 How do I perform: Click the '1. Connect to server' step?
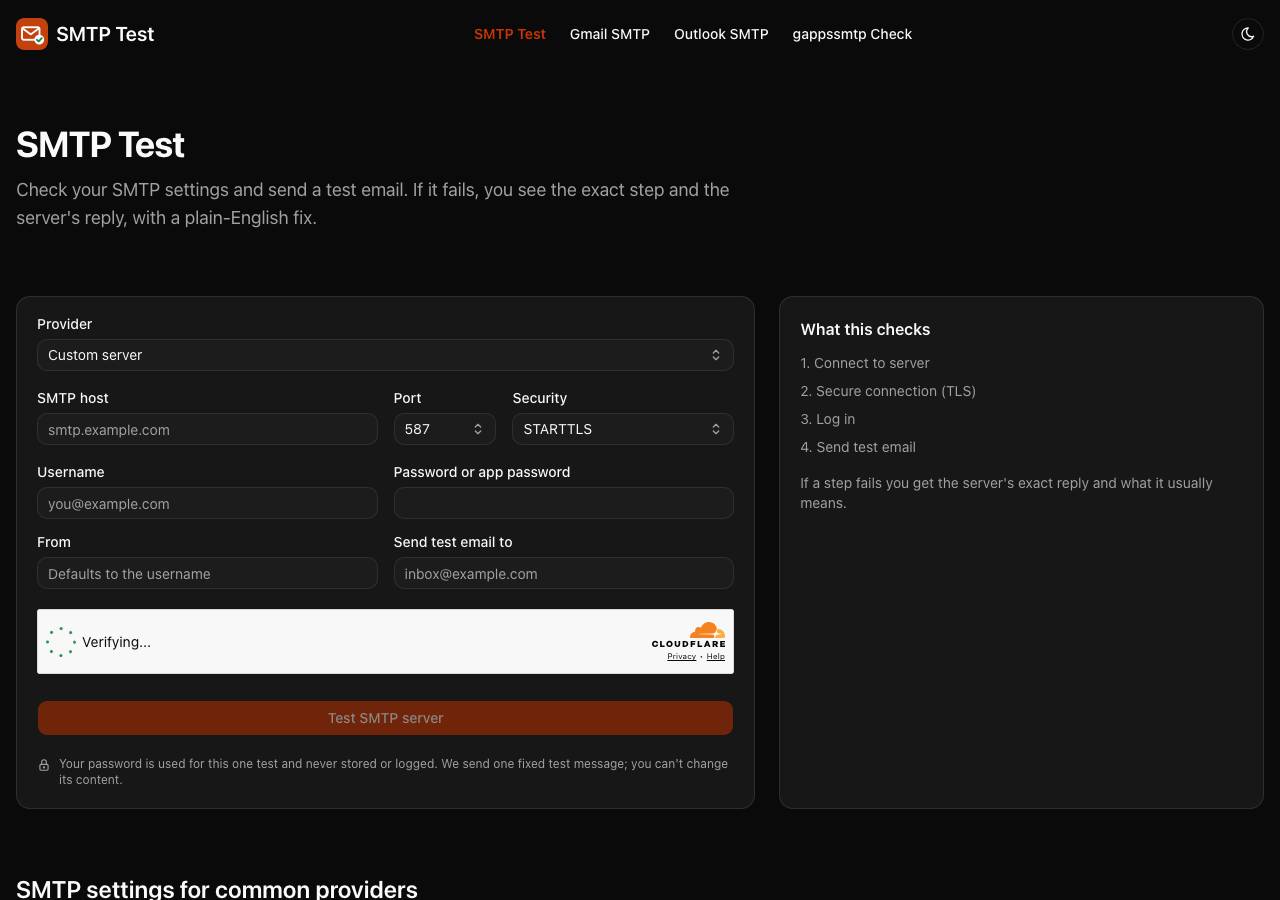pyautogui.click(x=865, y=363)
